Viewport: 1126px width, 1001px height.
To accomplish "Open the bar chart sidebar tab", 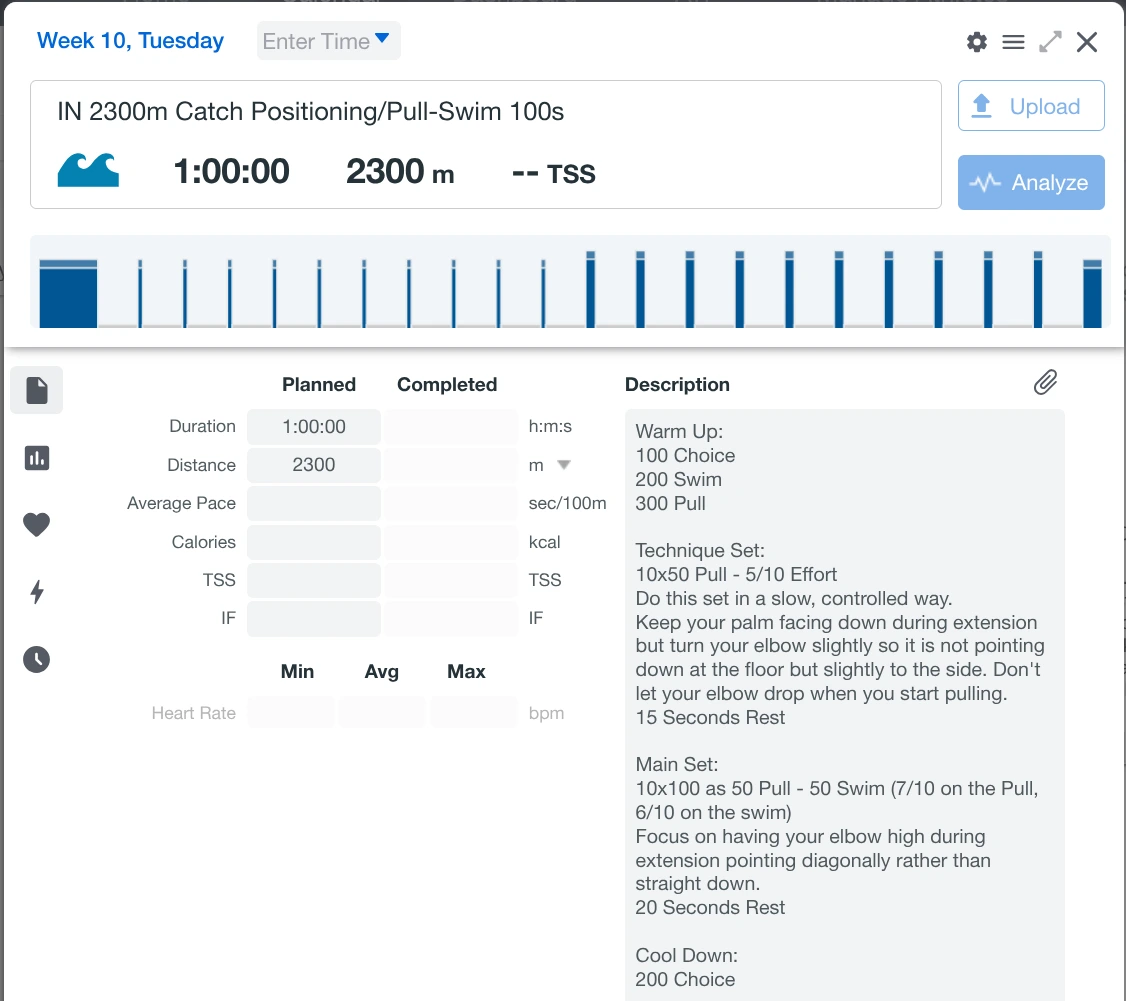I will [x=37, y=458].
